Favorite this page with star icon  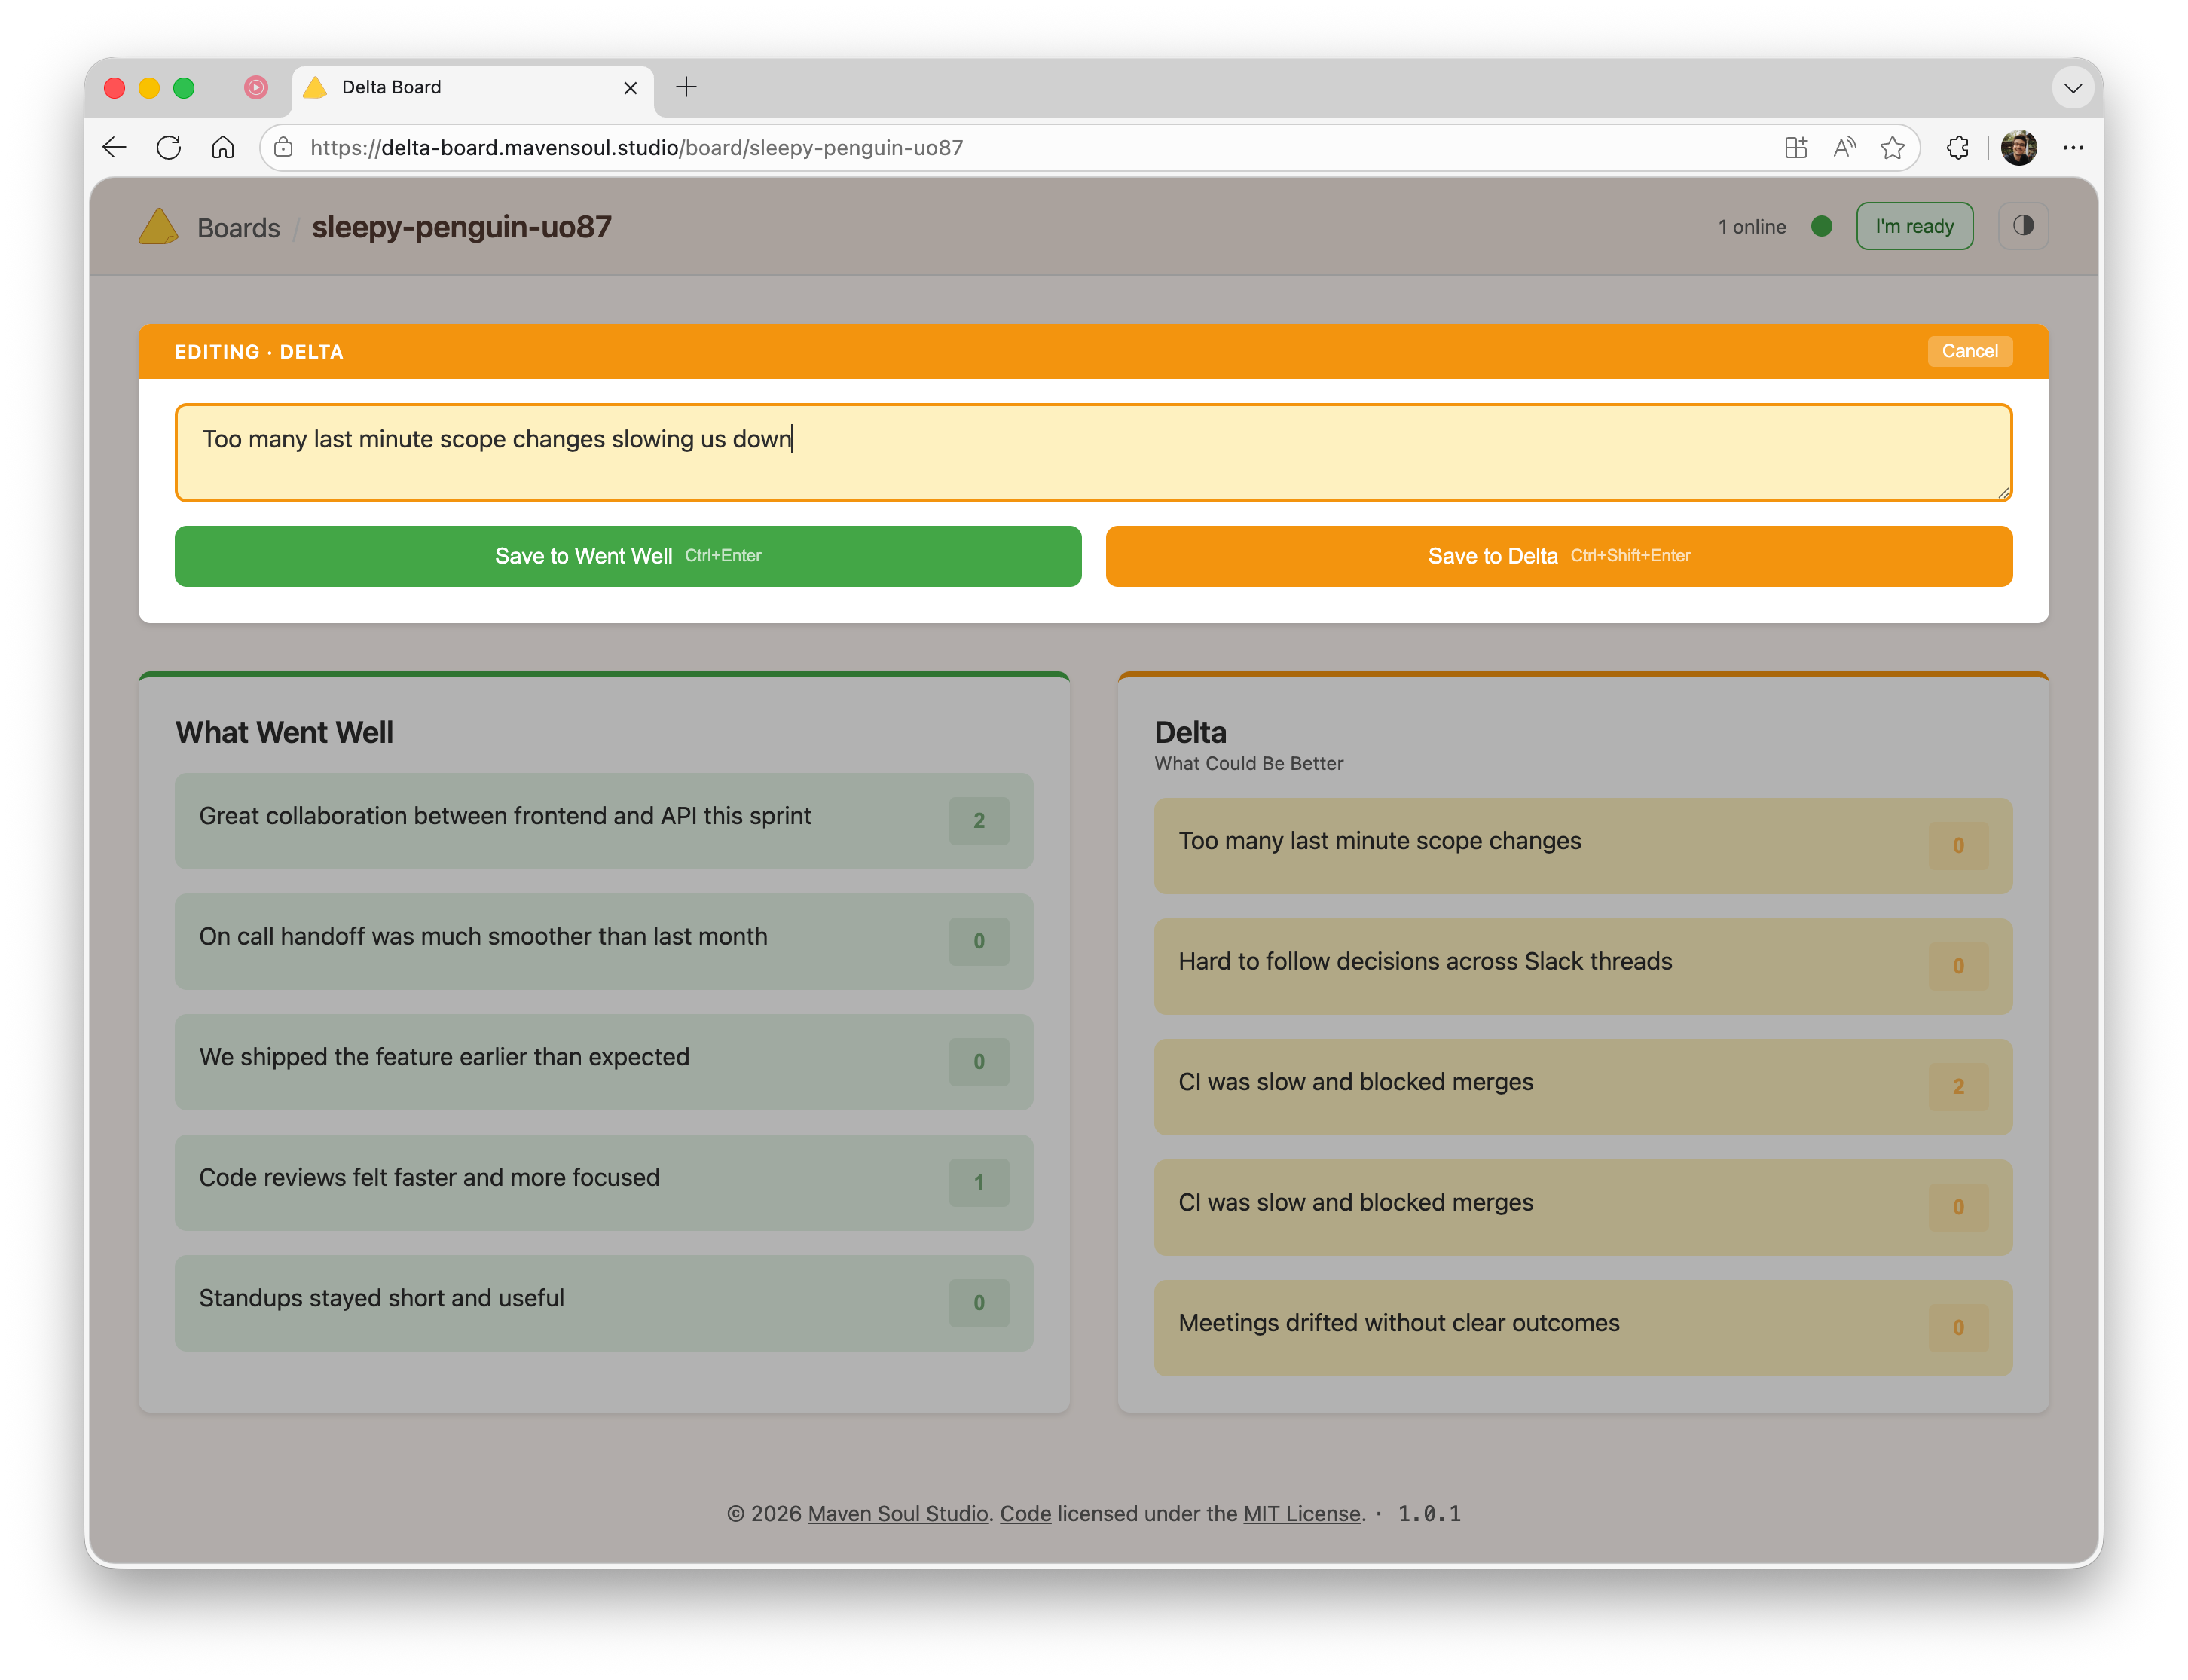[1892, 148]
